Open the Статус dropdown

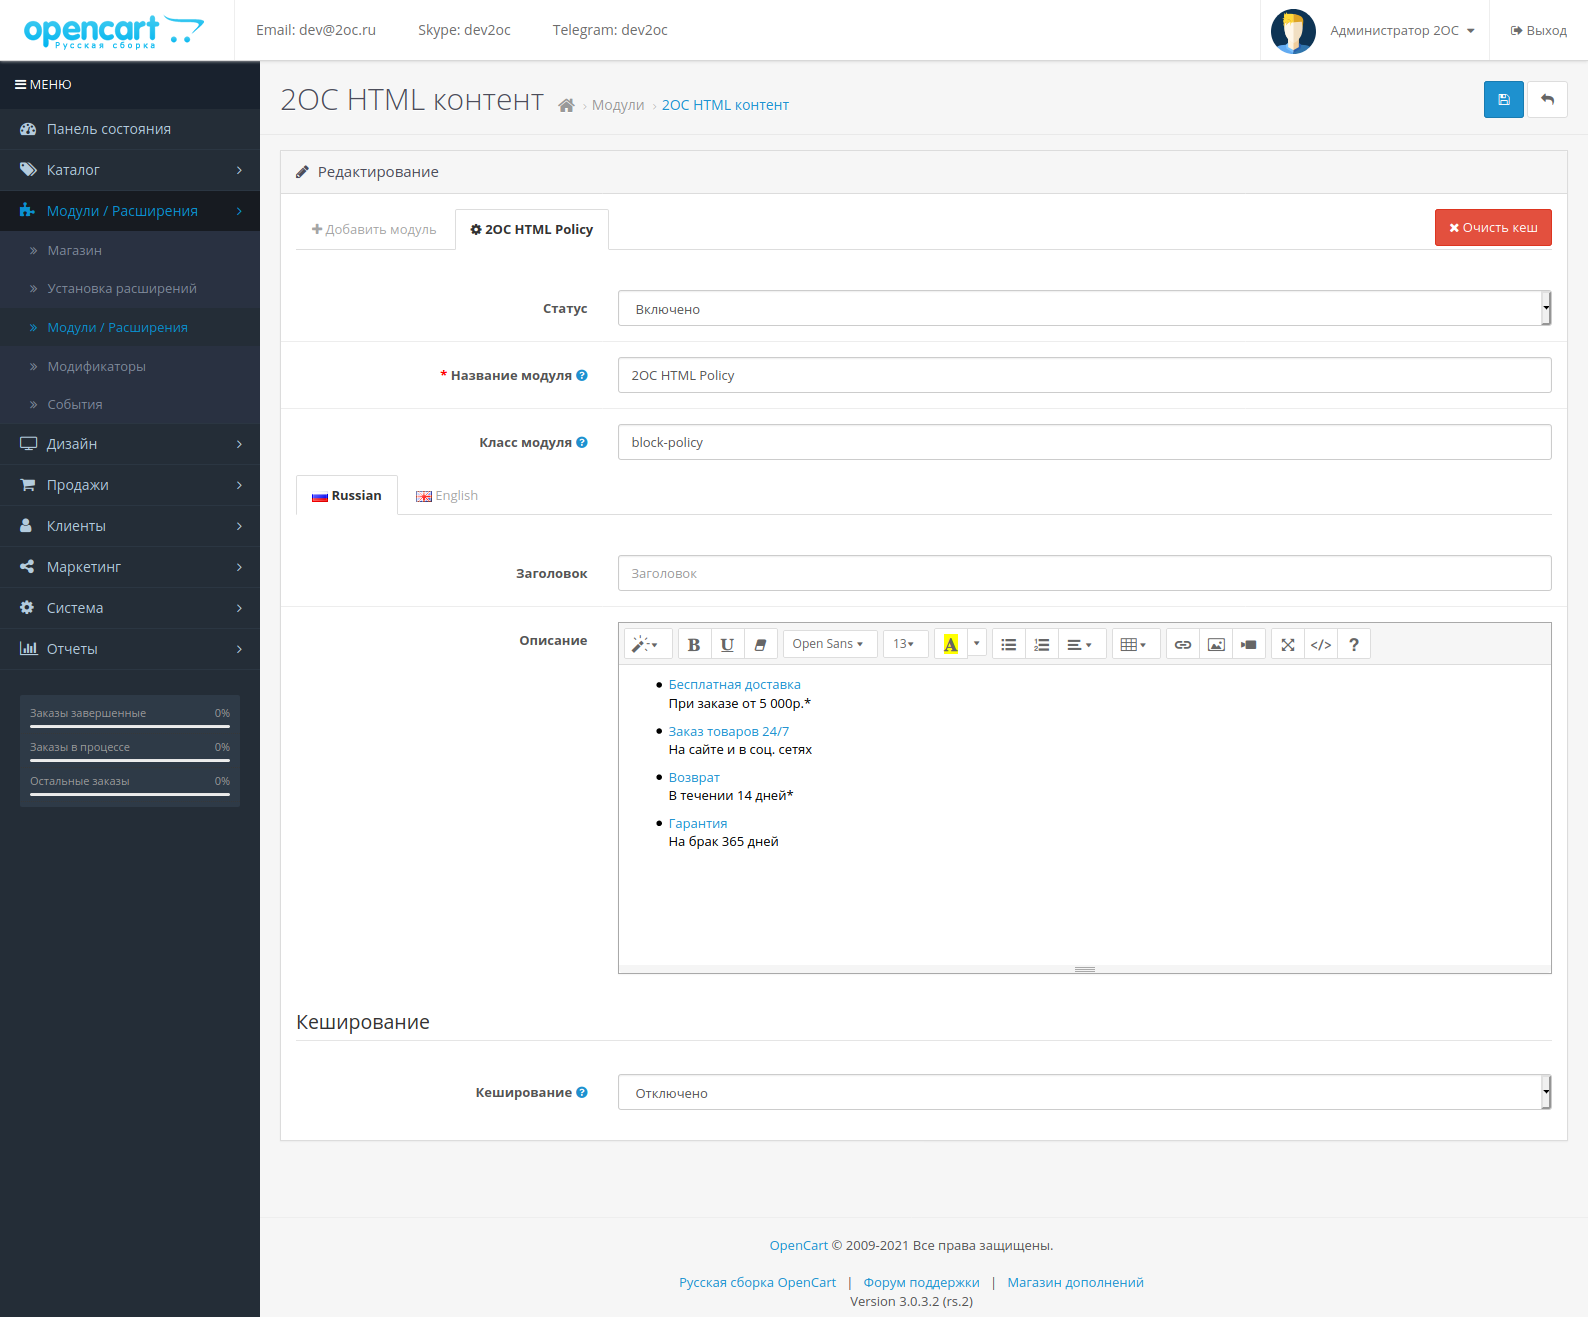pyautogui.click(x=1084, y=309)
